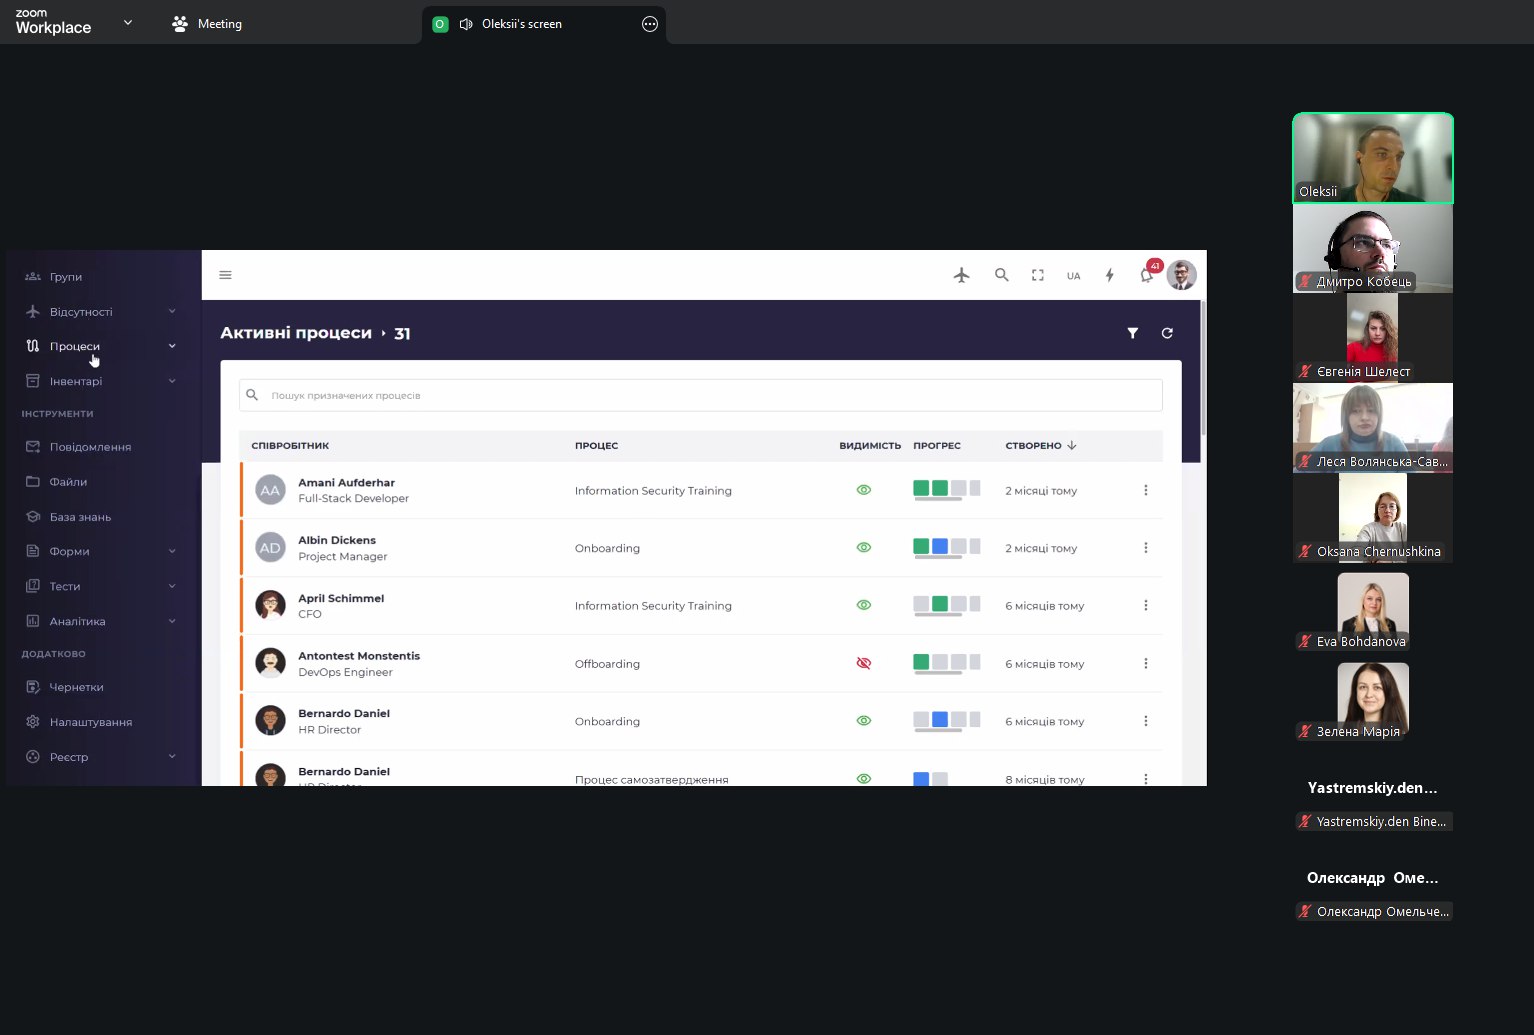Refresh the active processes list

click(1167, 333)
